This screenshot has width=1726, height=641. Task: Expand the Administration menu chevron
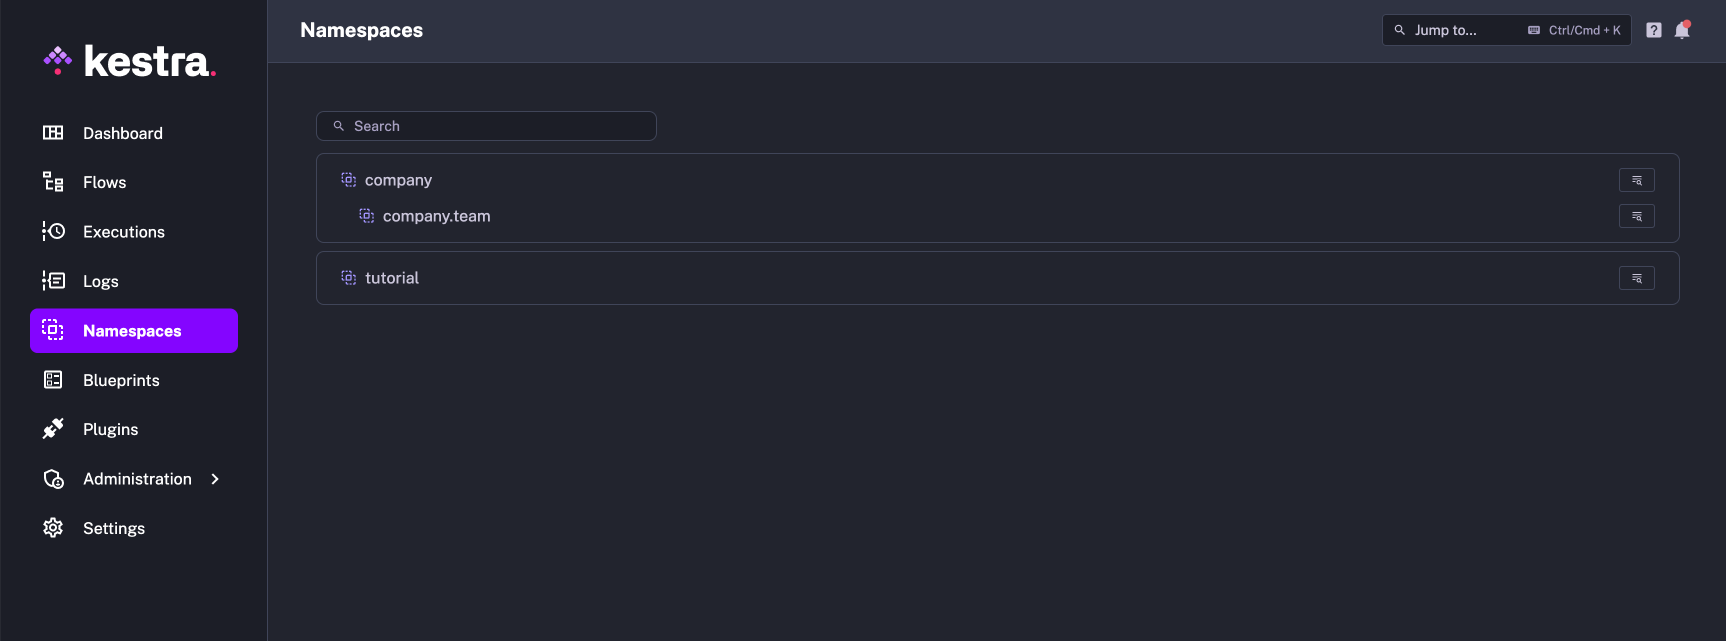coord(215,479)
